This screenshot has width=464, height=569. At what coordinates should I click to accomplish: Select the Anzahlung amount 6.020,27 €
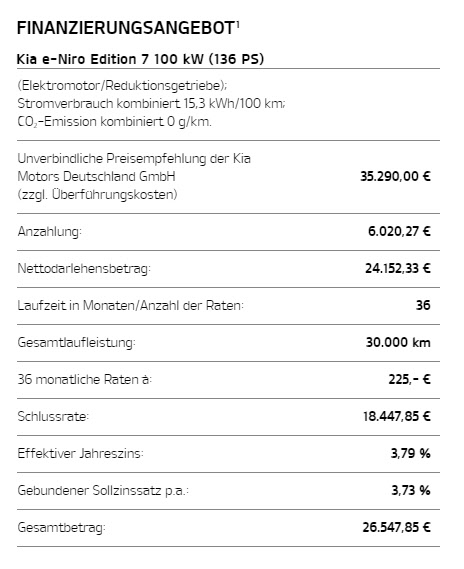[x=399, y=231]
